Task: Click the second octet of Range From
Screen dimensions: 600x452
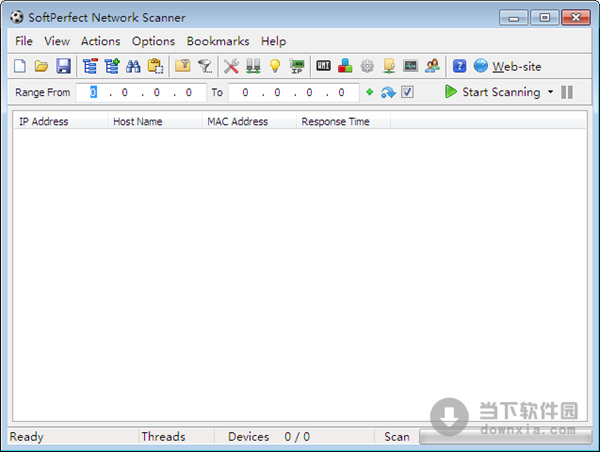Action: click(x=125, y=92)
